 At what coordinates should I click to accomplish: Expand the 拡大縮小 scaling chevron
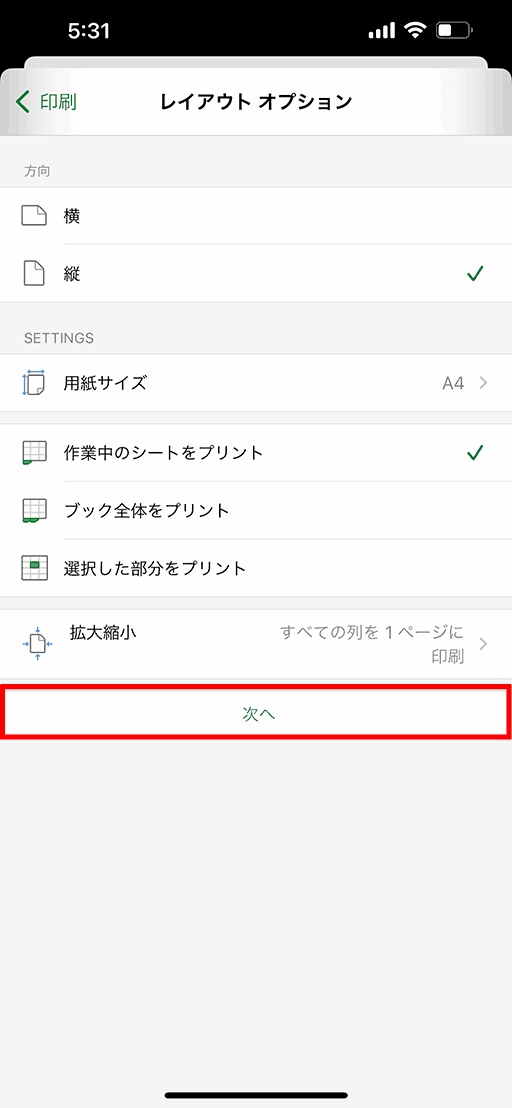(484, 644)
